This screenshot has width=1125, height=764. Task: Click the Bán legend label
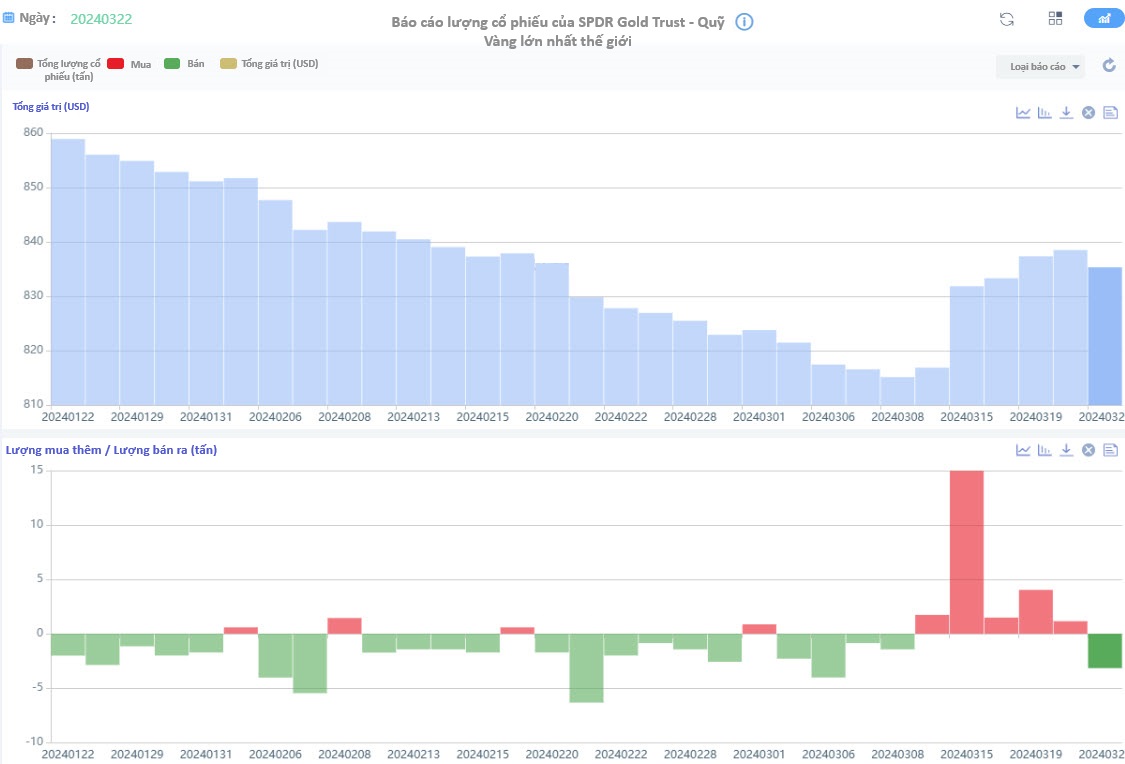click(x=196, y=64)
